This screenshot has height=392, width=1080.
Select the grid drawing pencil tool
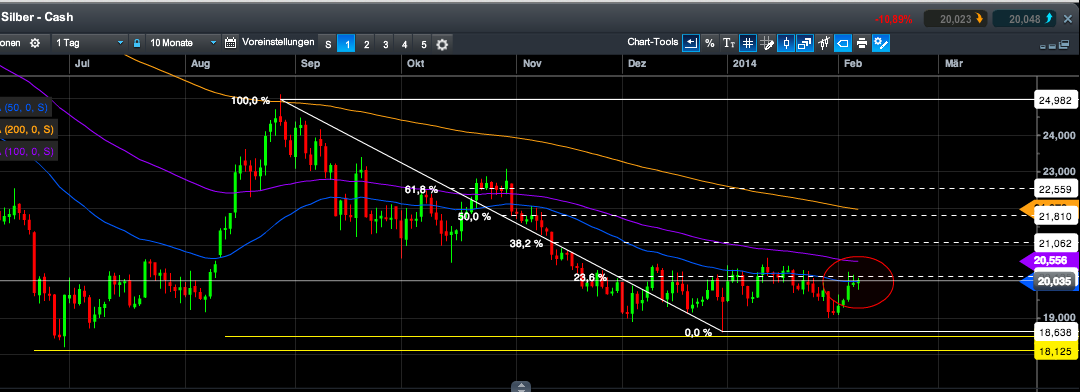click(767, 43)
